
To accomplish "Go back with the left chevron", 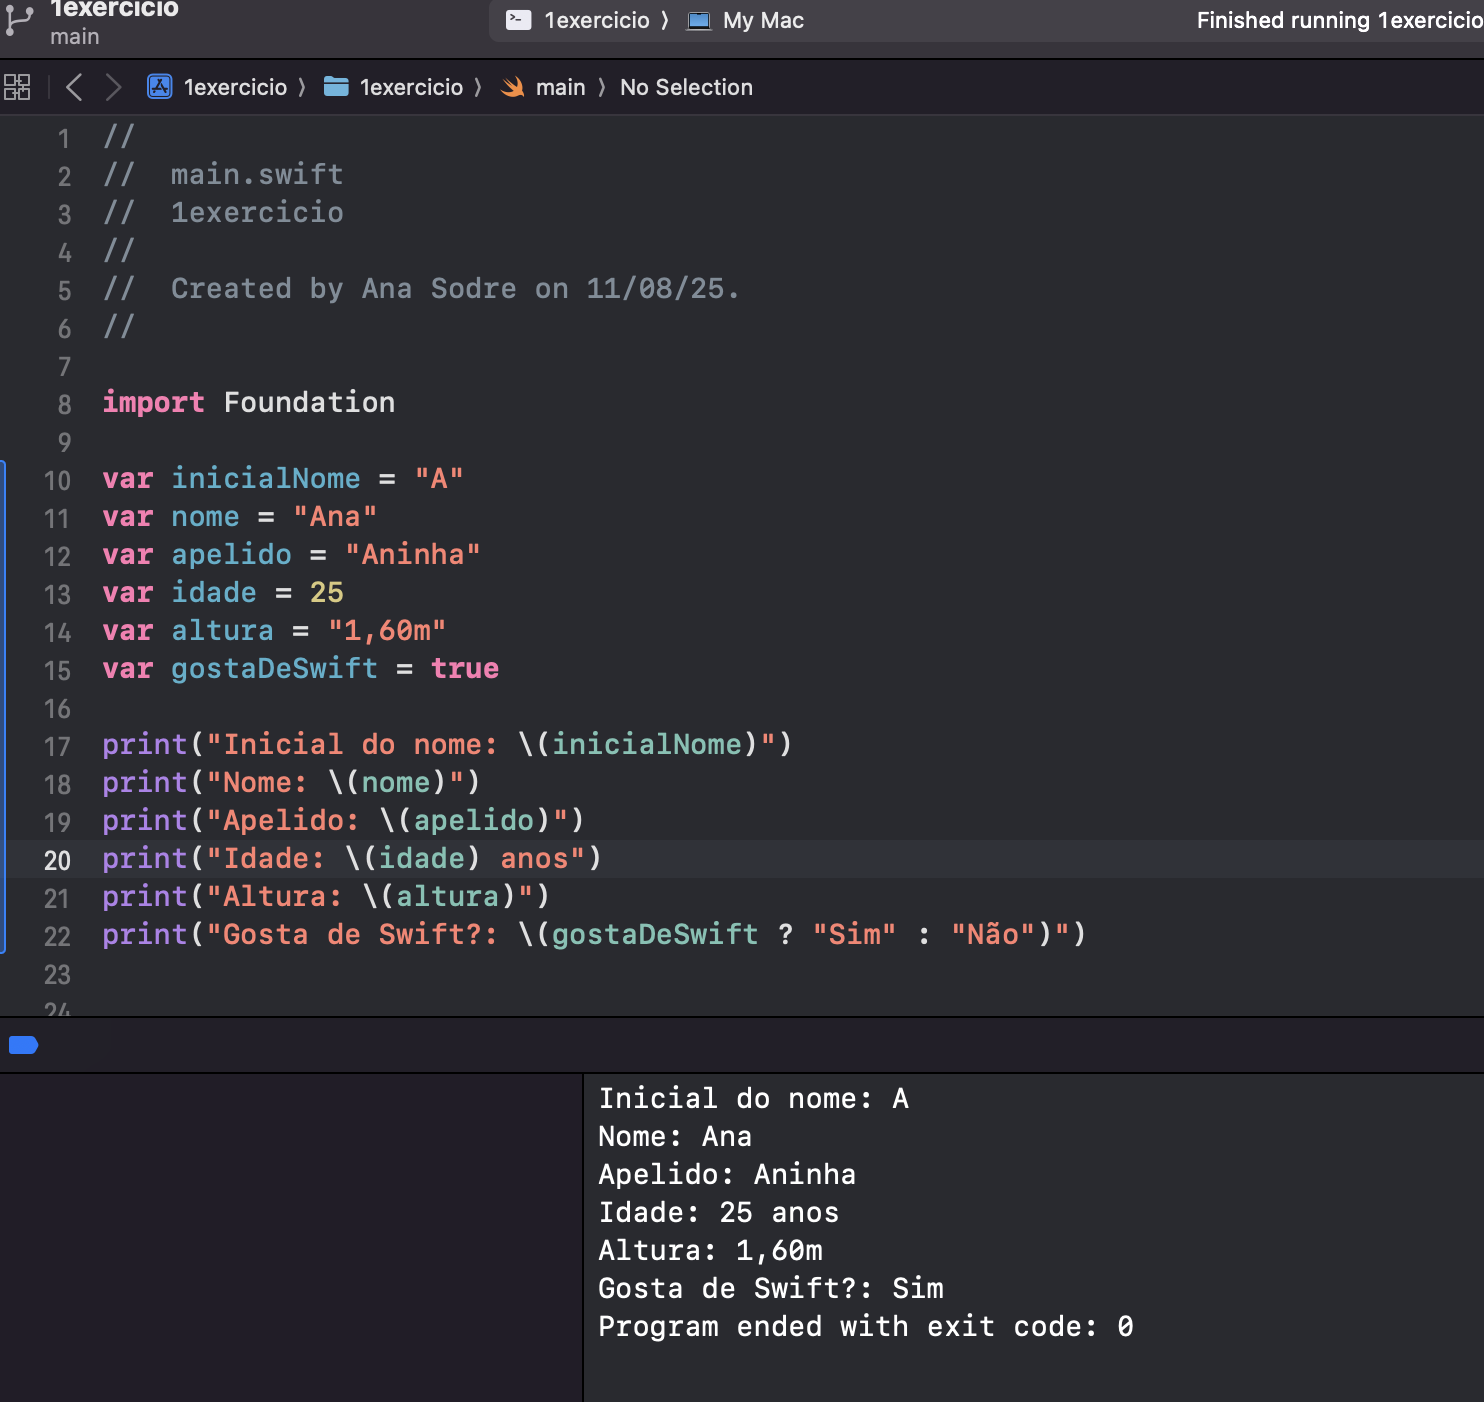I will [74, 87].
